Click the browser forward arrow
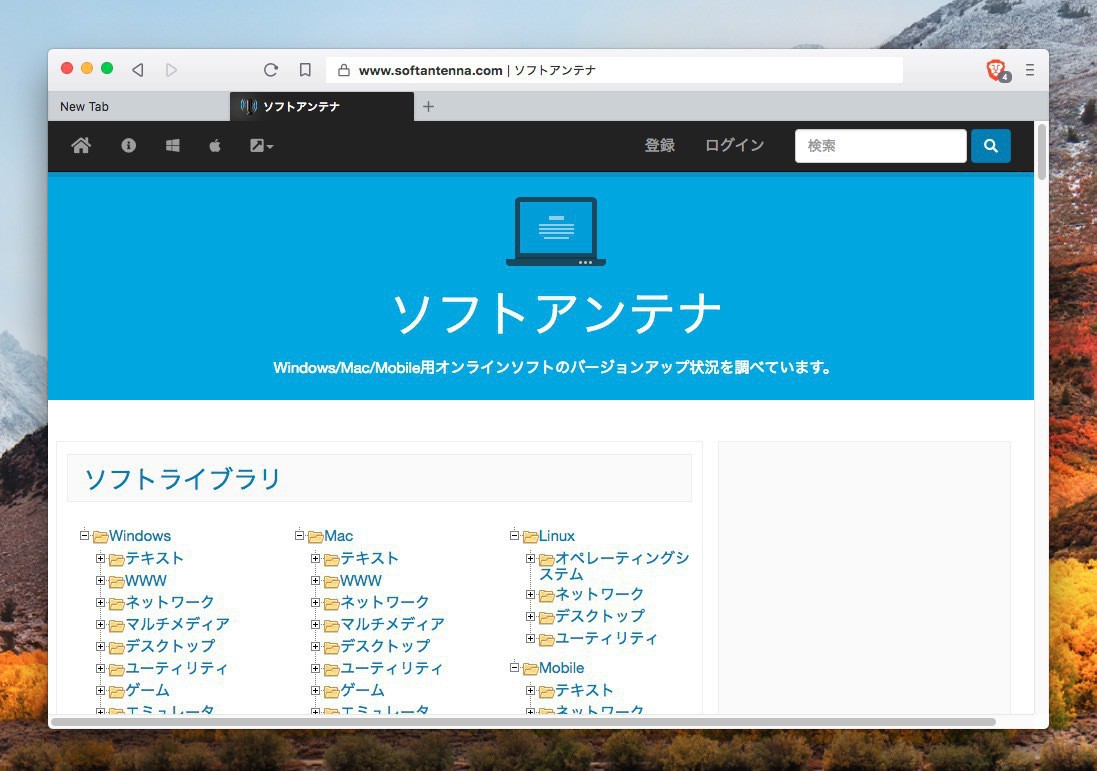1097x771 pixels. (171, 70)
